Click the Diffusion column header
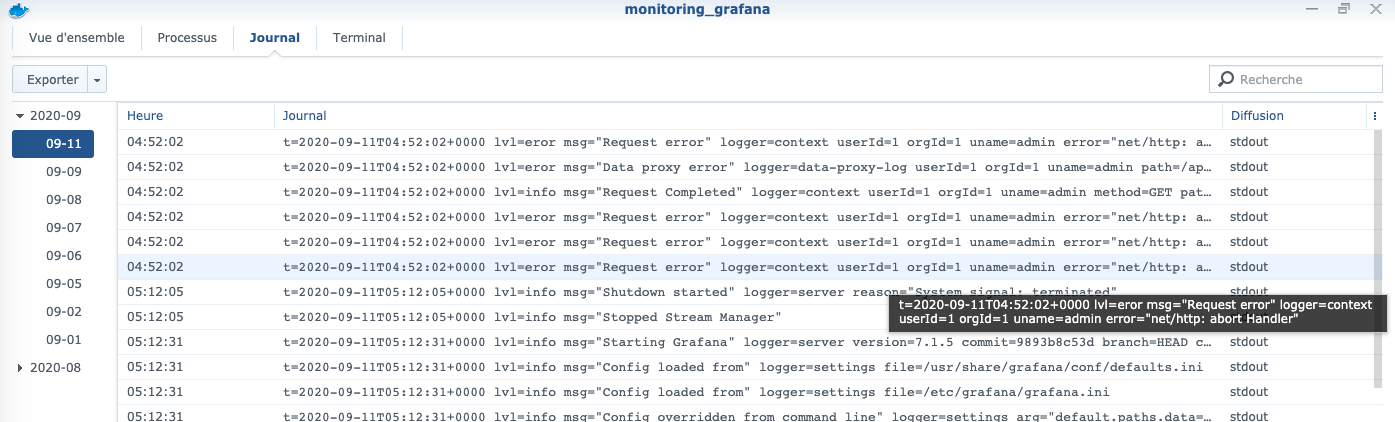Image resolution: width=1395 pixels, height=422 pixels. coord(1296,116)
